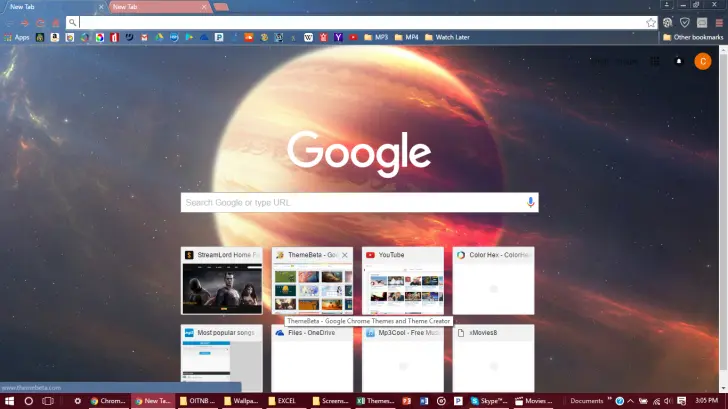Open the Gmail bookmark
The image size is (728, 409).
(144, 37)
